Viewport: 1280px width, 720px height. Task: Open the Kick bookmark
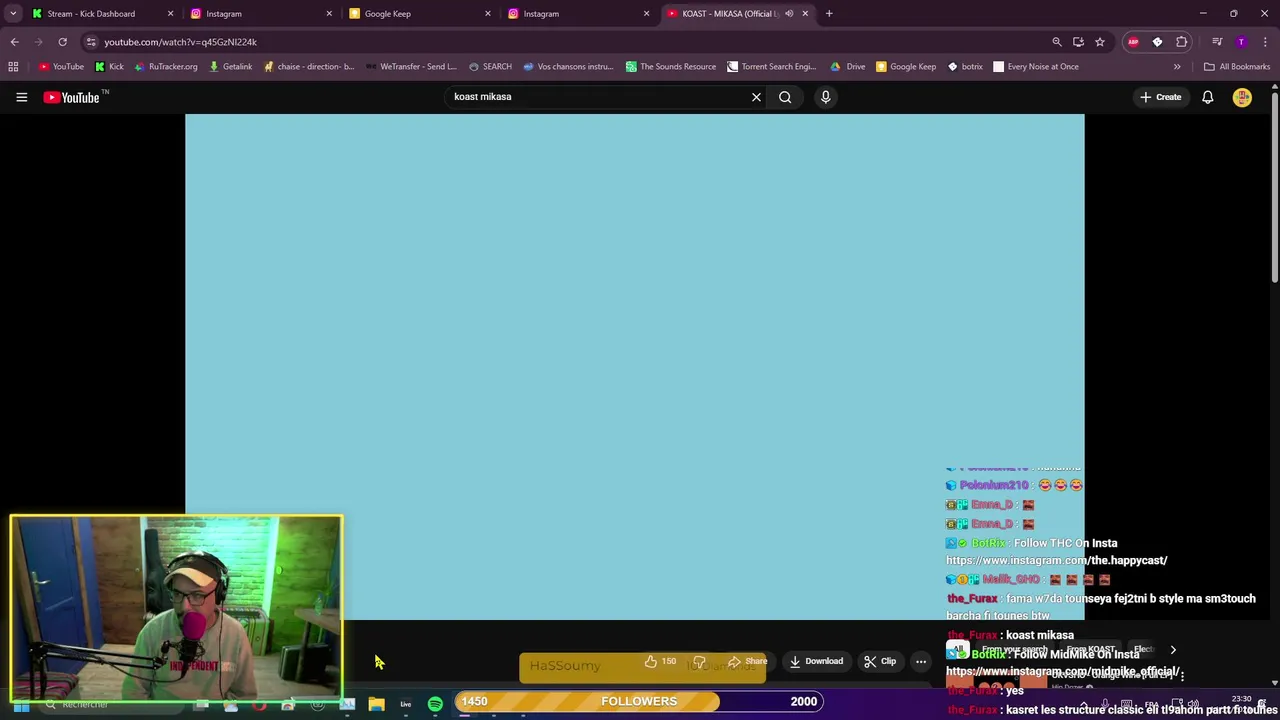109,67
